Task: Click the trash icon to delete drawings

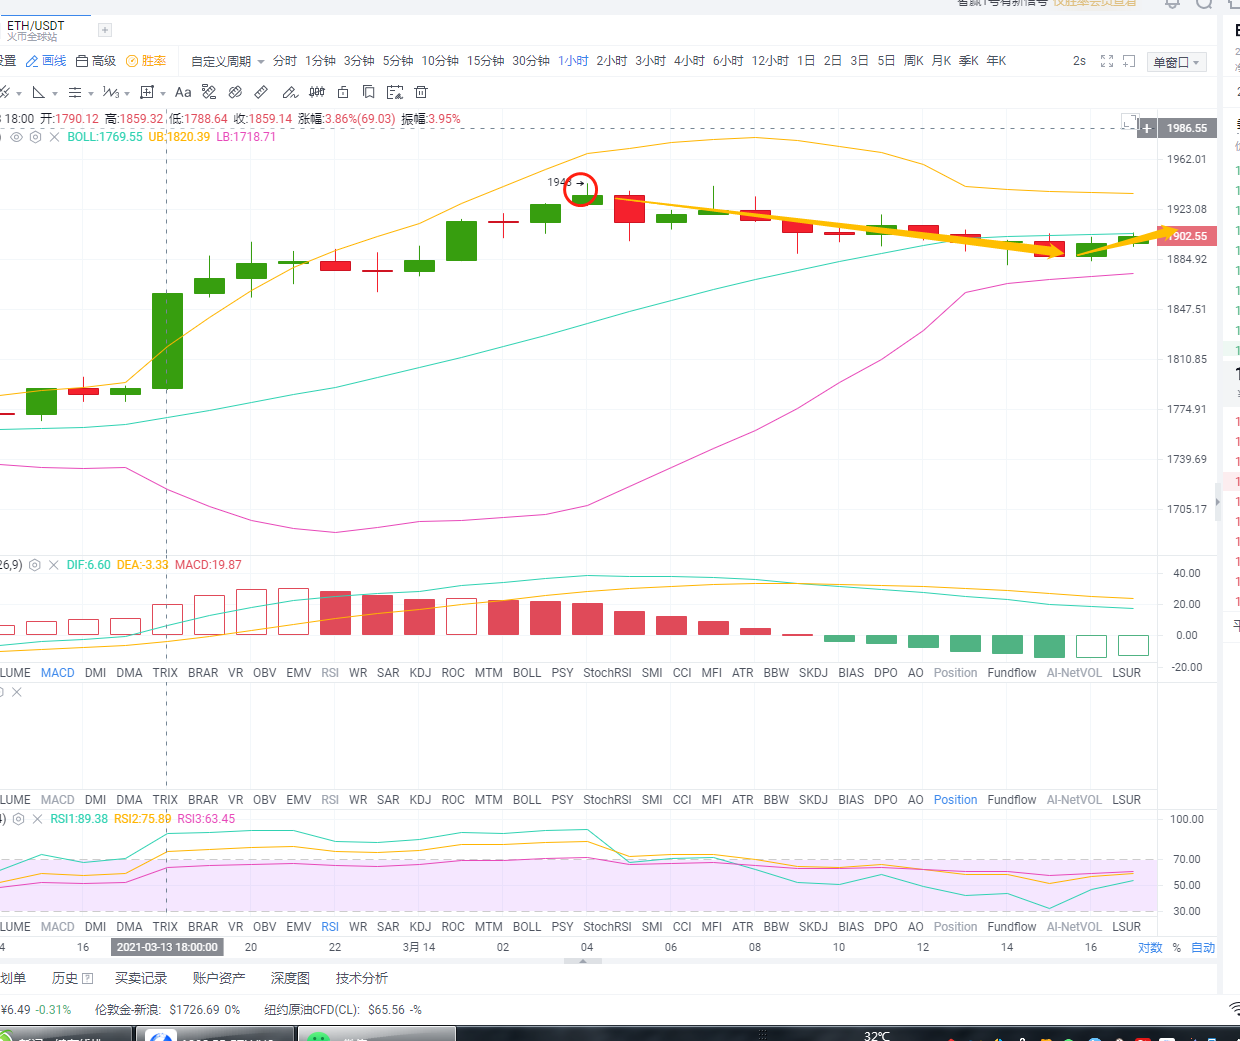Action: point(420,92)
